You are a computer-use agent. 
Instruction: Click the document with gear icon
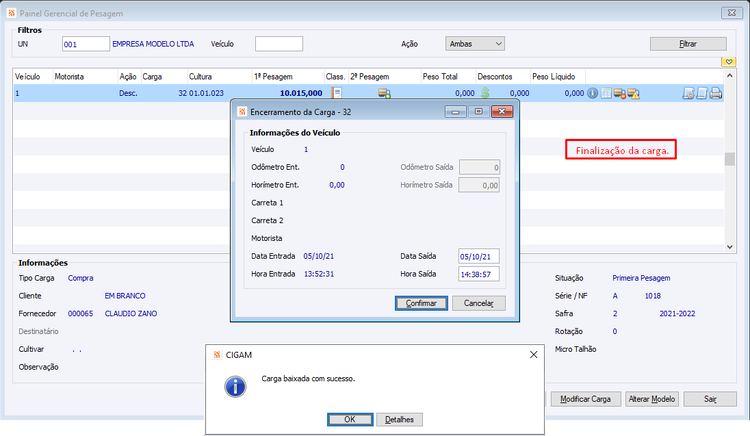coord(688,93)
